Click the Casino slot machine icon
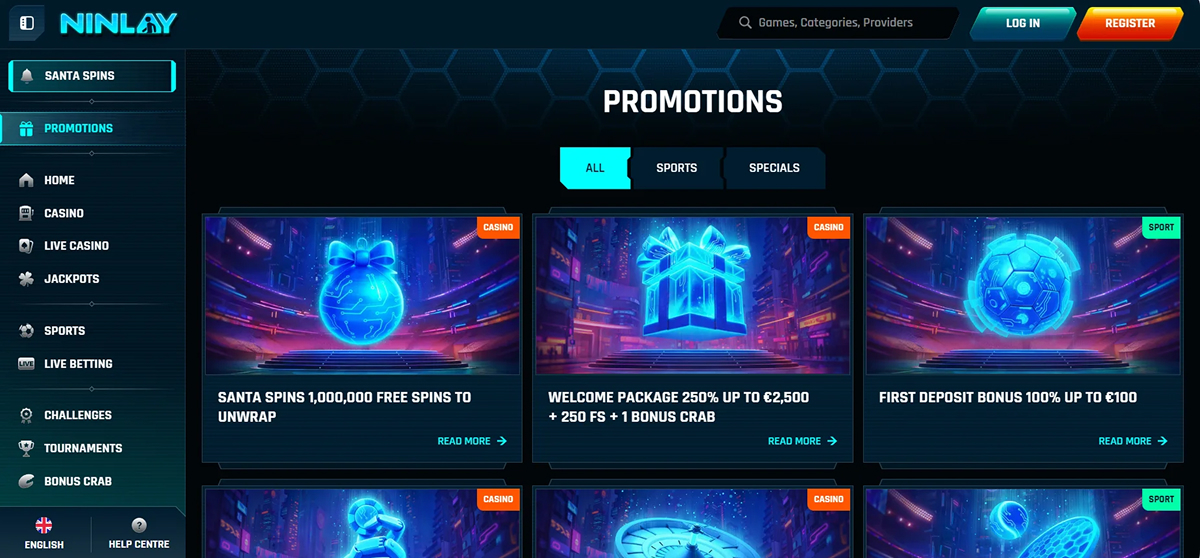Screen dimensions: 1200x558 point(26,213)
